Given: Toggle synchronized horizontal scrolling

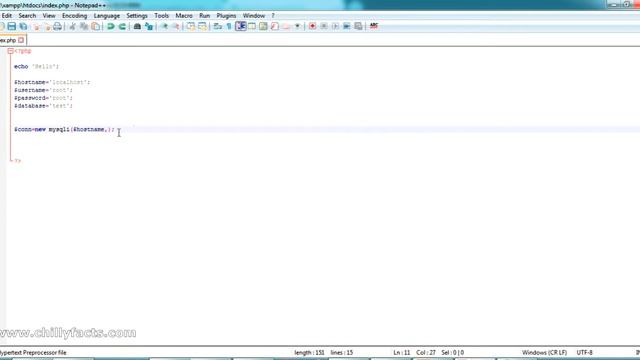Looking at the screenshot, I should pos(202,27).
